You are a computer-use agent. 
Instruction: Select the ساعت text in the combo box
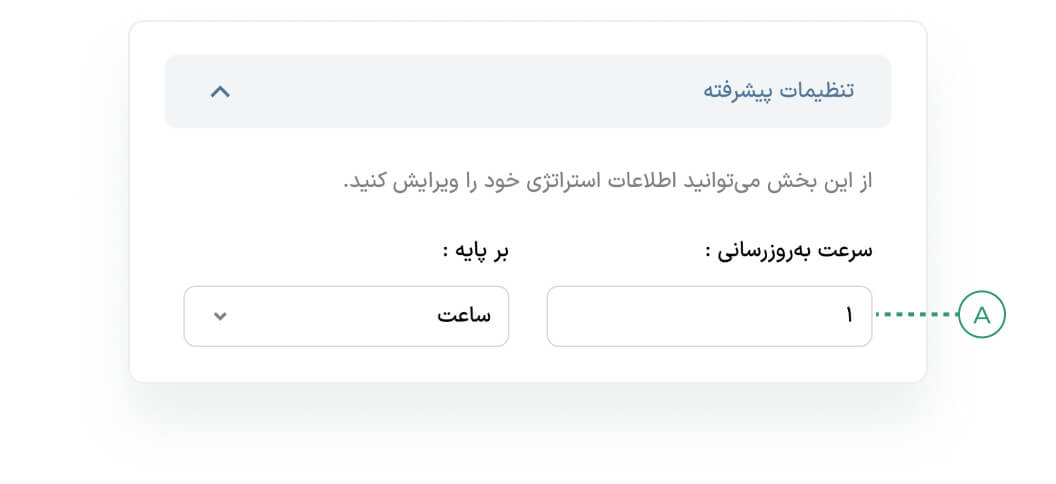click(464, 316)
